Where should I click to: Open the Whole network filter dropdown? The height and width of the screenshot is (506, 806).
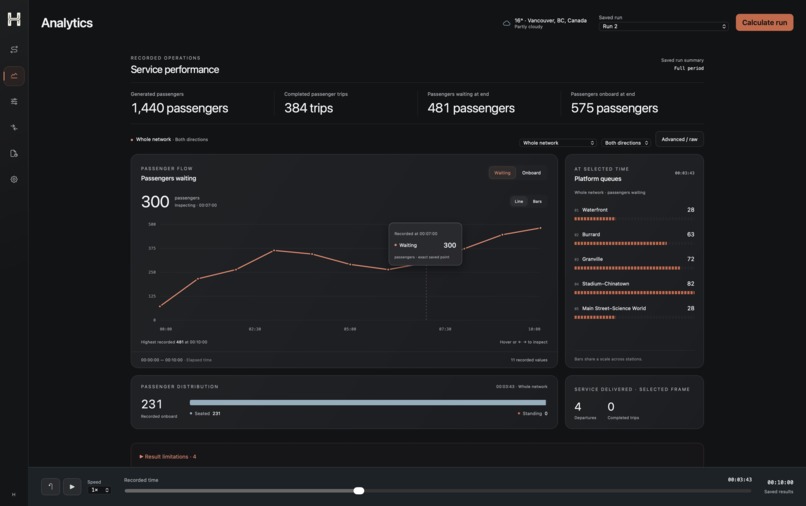(557, 143)
